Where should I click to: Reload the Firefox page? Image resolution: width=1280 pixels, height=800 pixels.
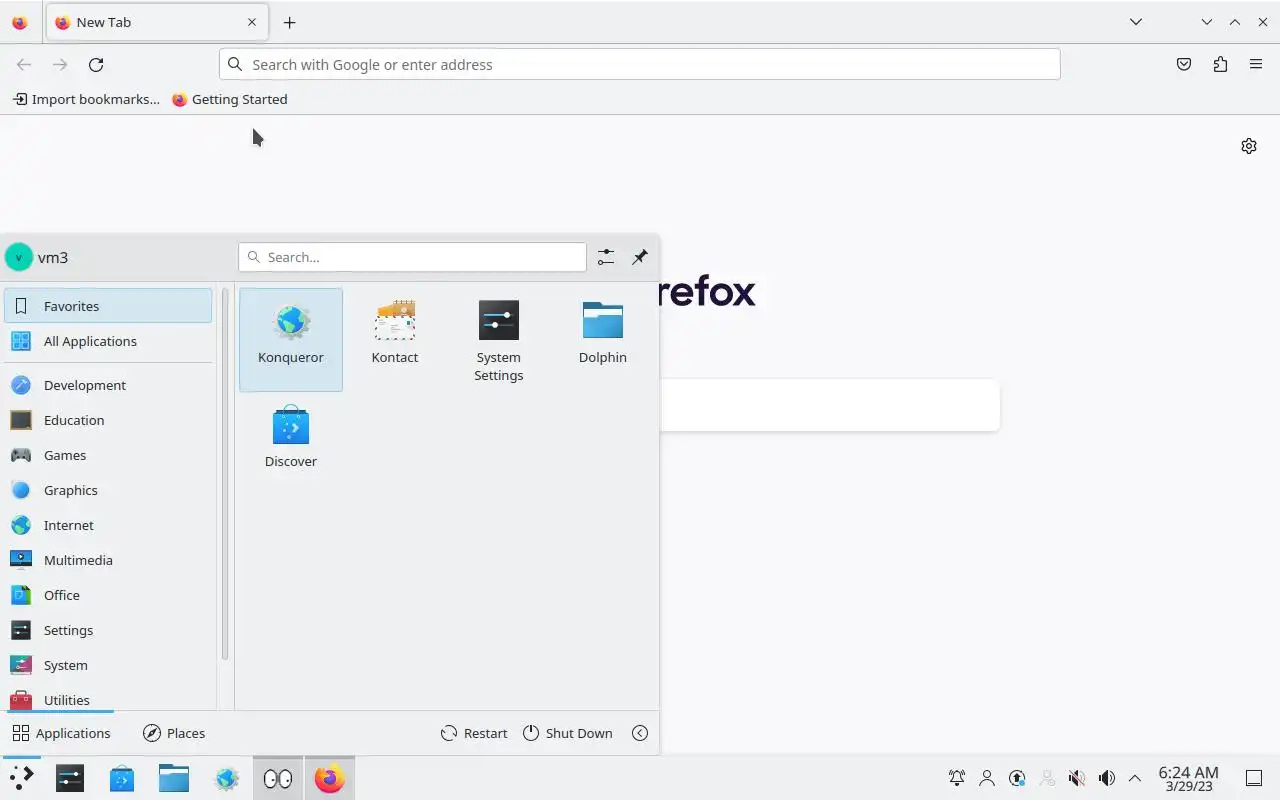(96, 64)
